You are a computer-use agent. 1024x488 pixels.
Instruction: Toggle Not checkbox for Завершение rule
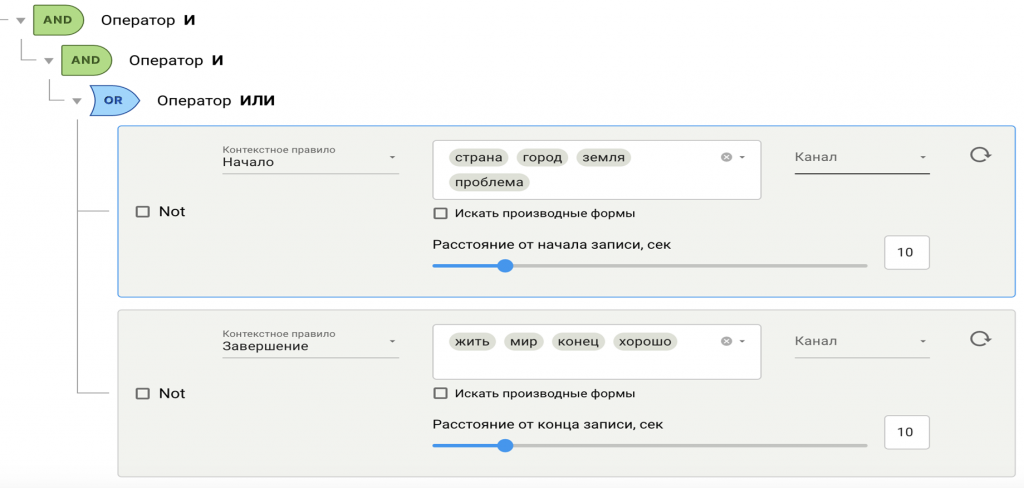point(142,394)
